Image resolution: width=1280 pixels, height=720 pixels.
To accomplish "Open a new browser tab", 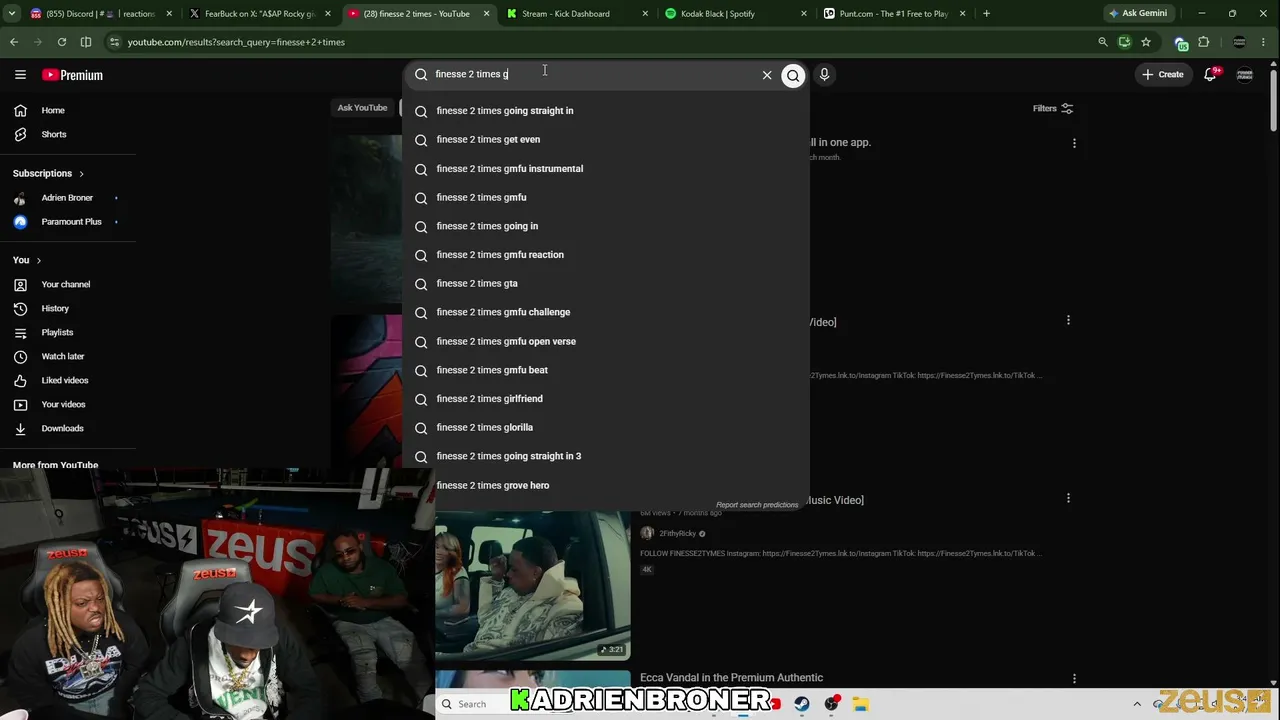I will click(986, 14).
